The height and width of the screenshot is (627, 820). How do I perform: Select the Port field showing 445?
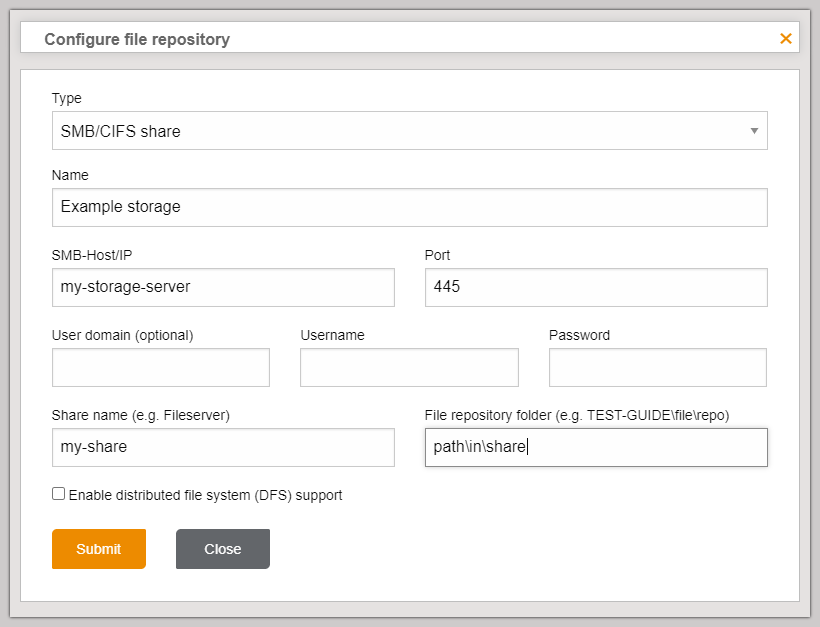595,287
